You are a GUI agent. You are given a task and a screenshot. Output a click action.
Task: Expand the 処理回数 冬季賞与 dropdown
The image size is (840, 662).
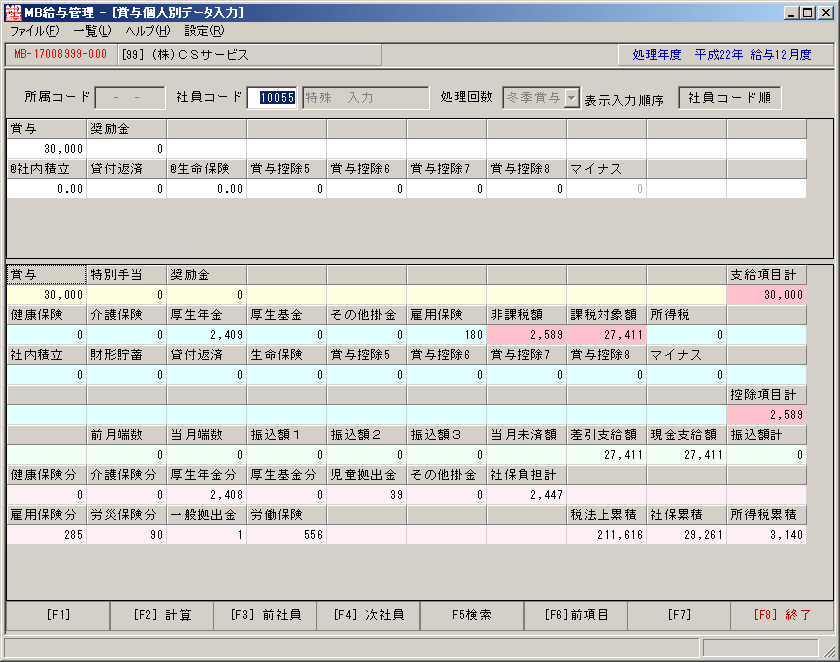pos(572,98)
